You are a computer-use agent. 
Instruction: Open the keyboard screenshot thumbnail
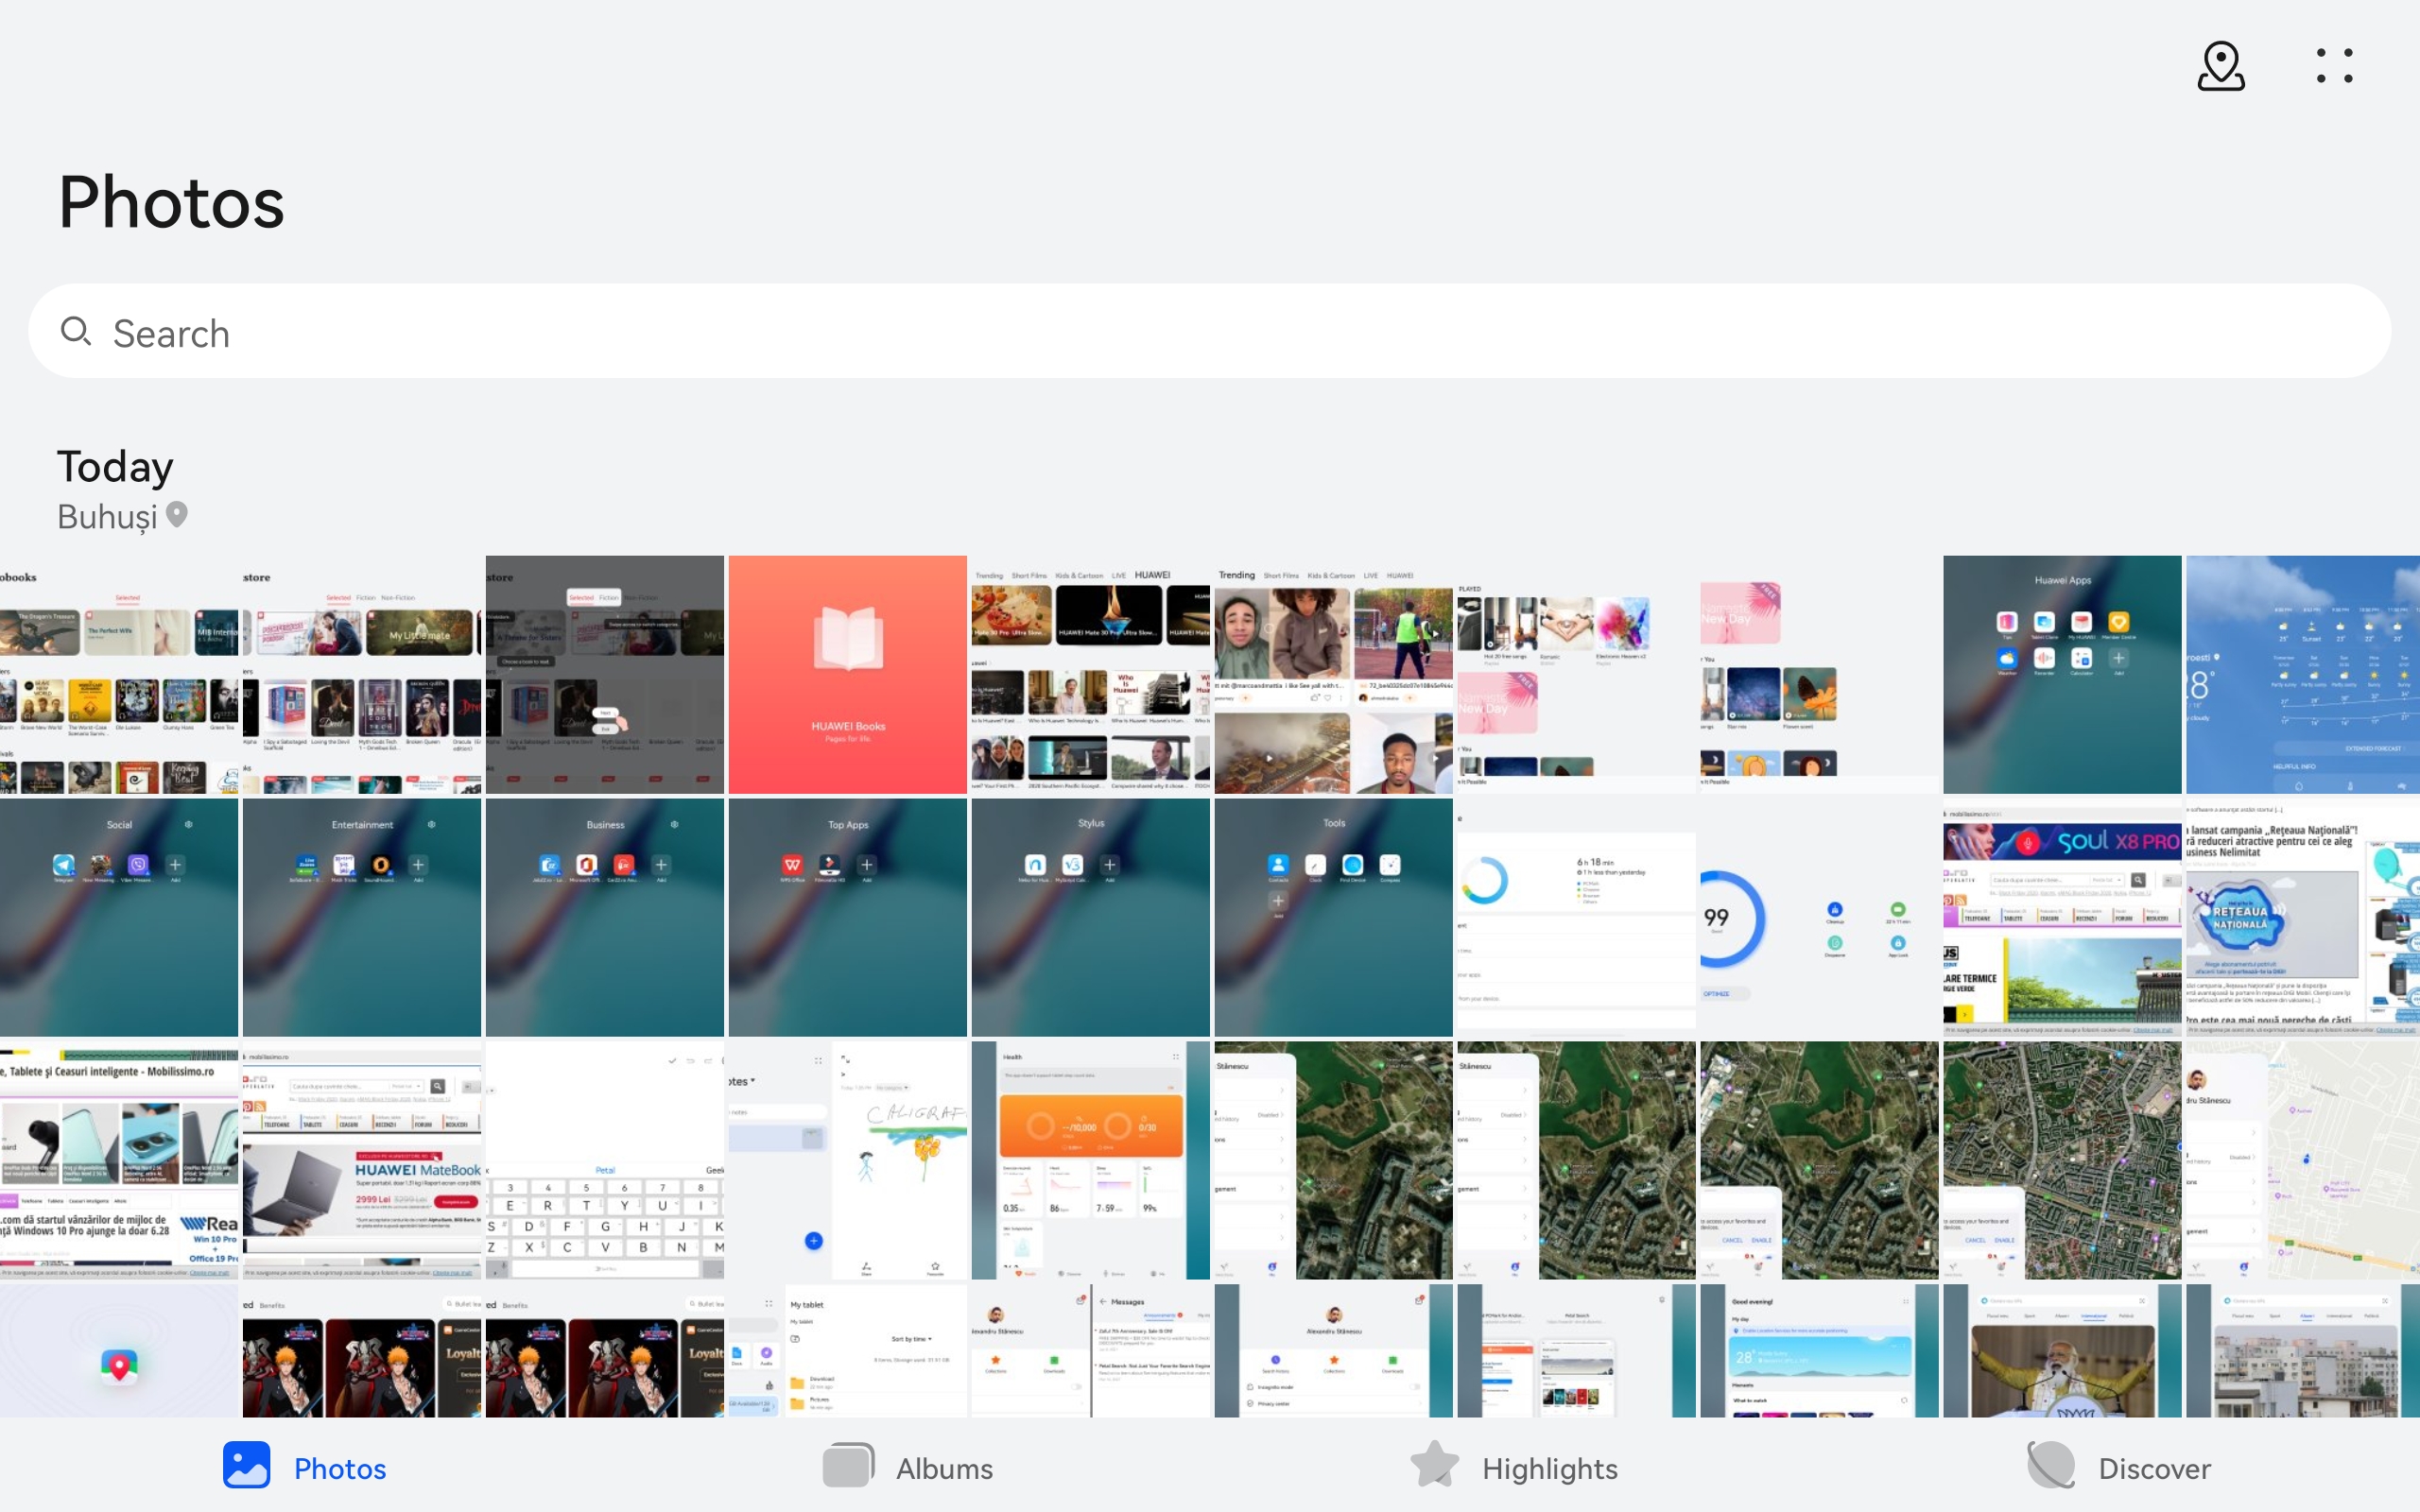coord(605,1160)
